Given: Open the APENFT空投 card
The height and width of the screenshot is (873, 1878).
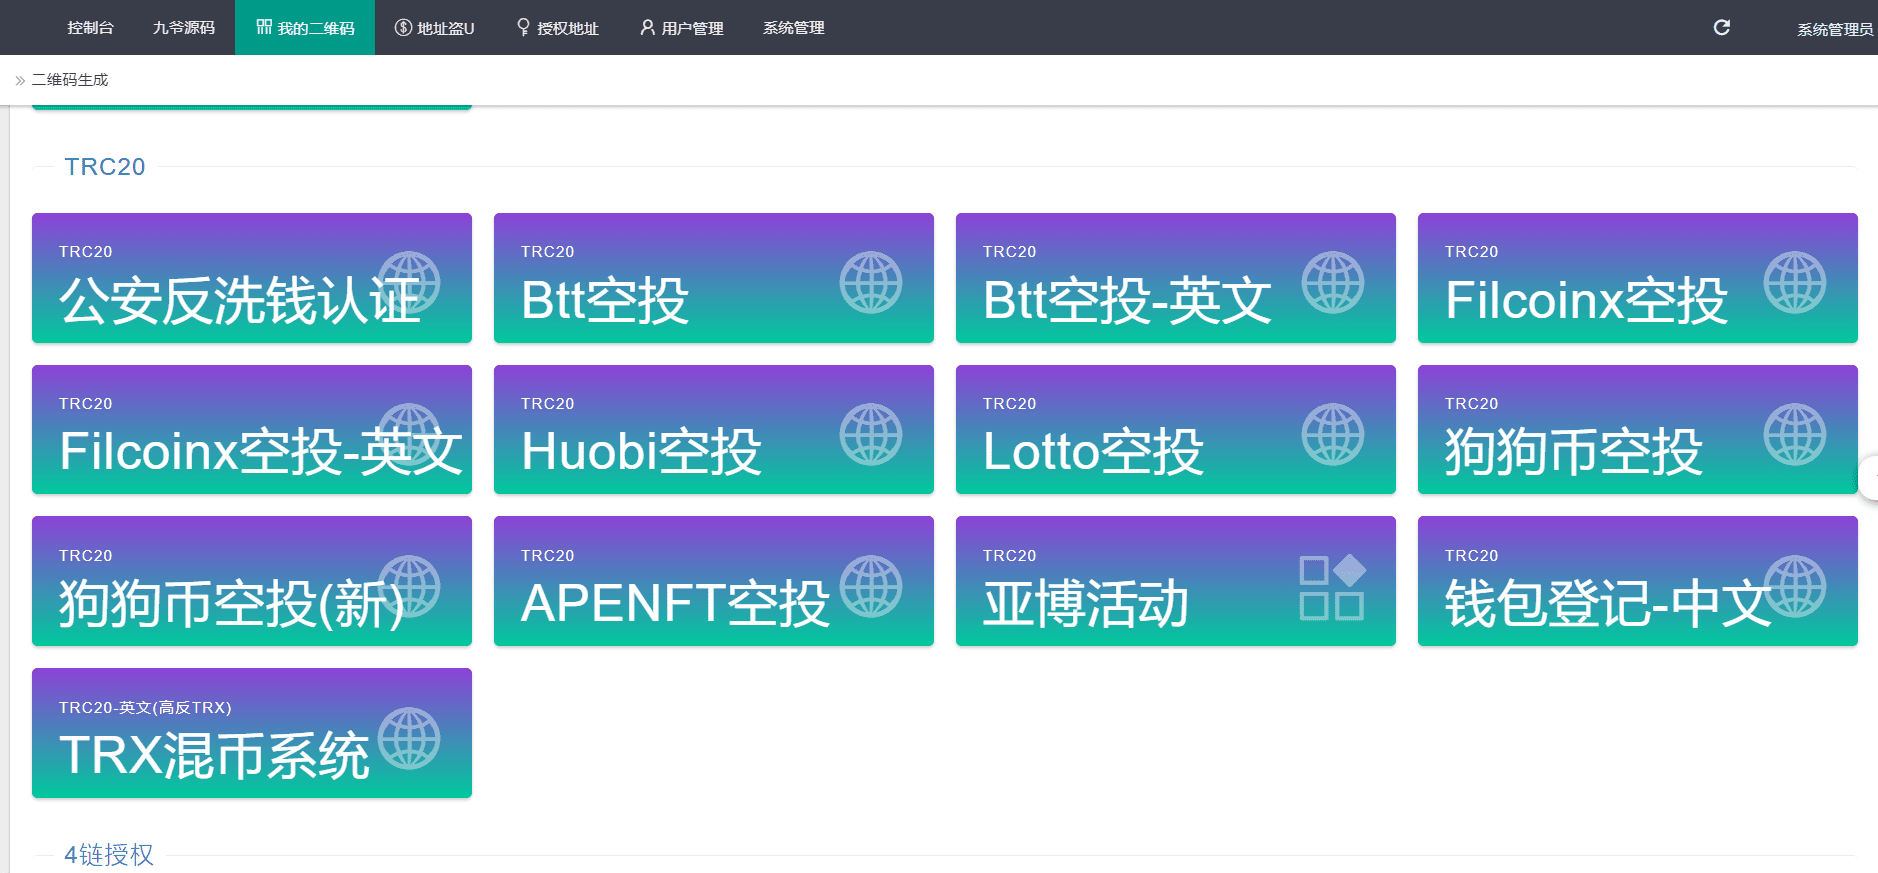Looking at the screenshot, I should 713,581.
